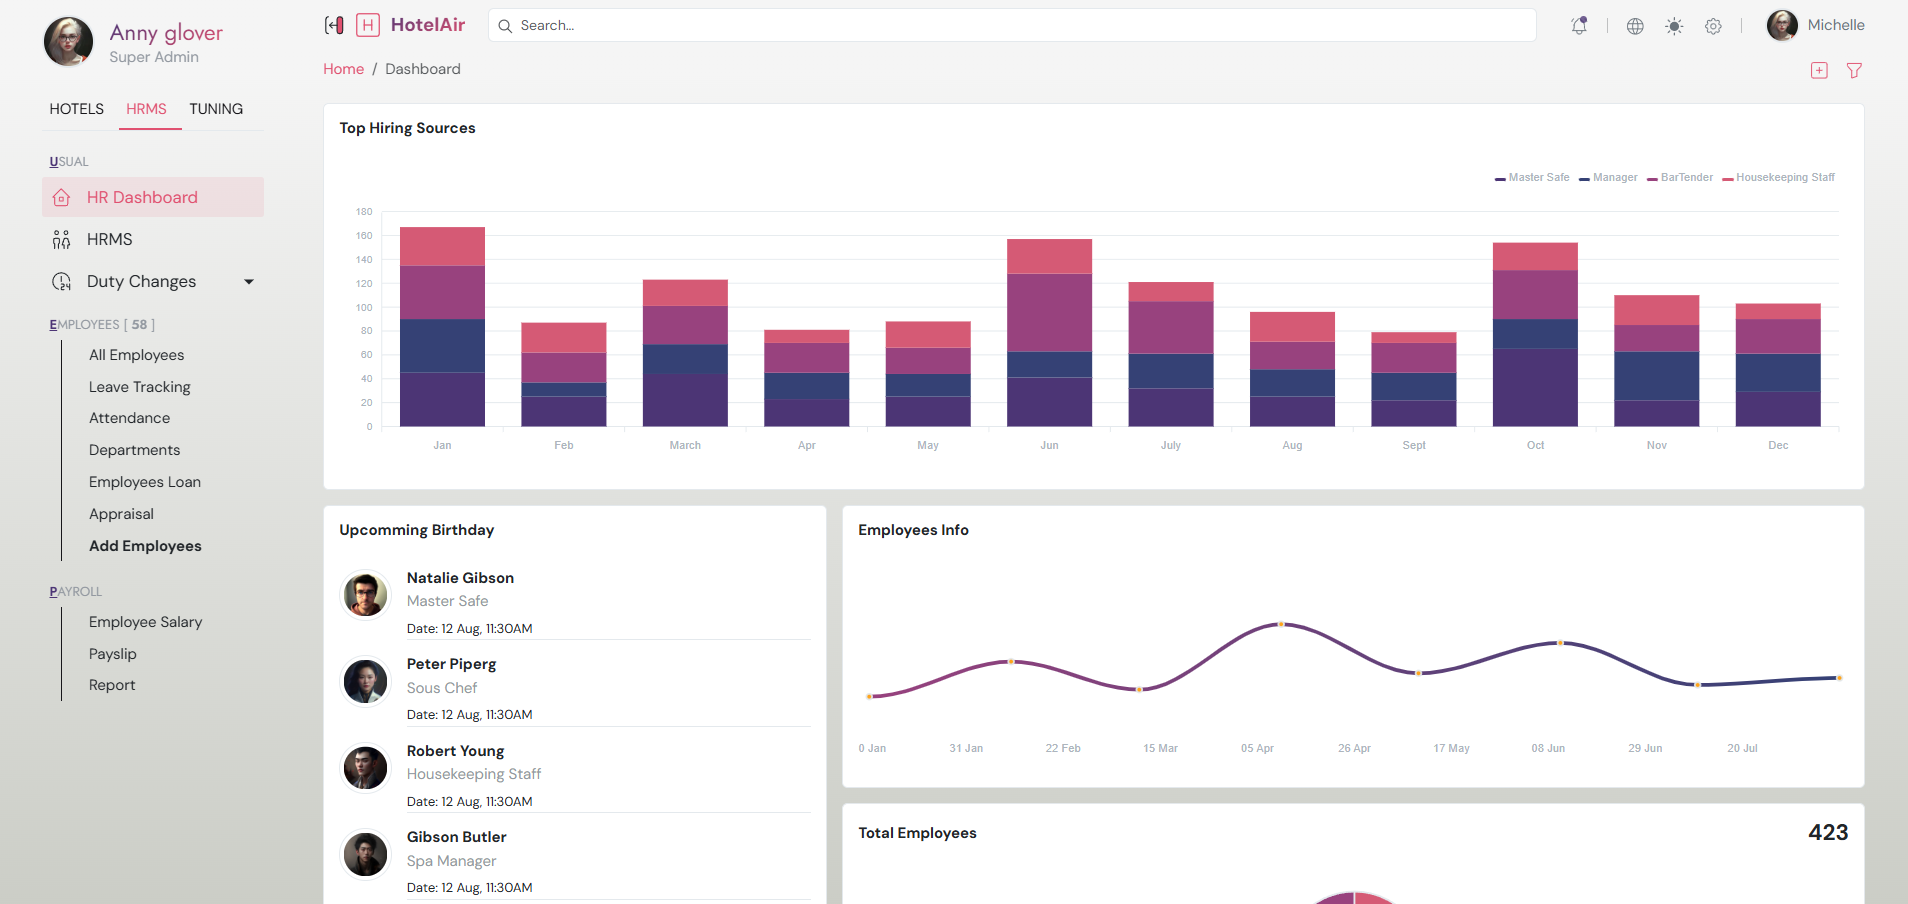Click the add widget plus icon

point(1819,70)
